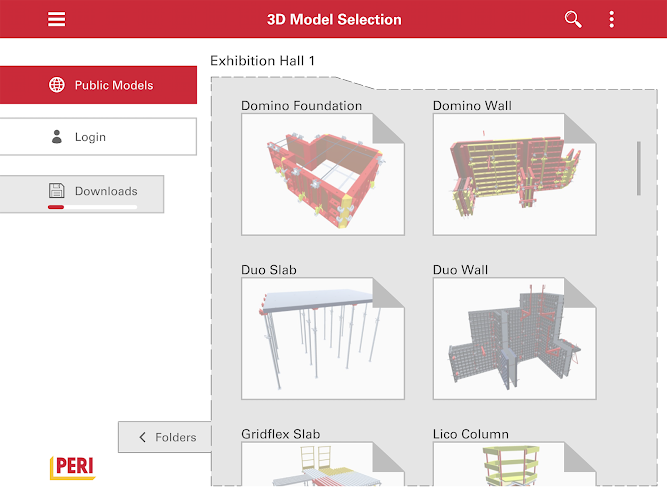This screenshot has height=500, width=667.
Task: Open the Duo Wall model thumbnail
Action: coord(515,338)
